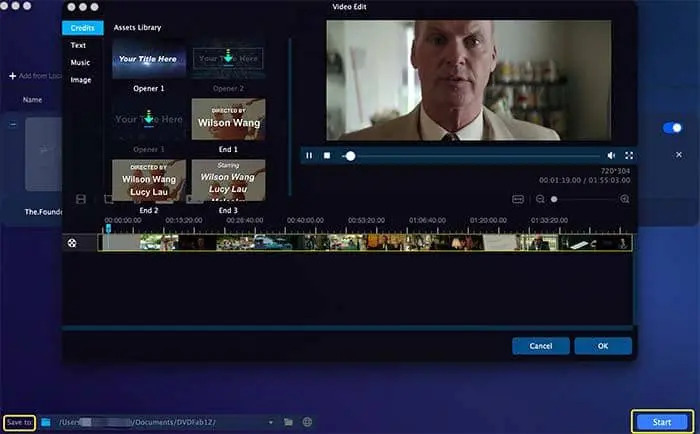Mute the preview audio speaker icon
The width and height of the screenshot is (700, 434).
point(611,156)
